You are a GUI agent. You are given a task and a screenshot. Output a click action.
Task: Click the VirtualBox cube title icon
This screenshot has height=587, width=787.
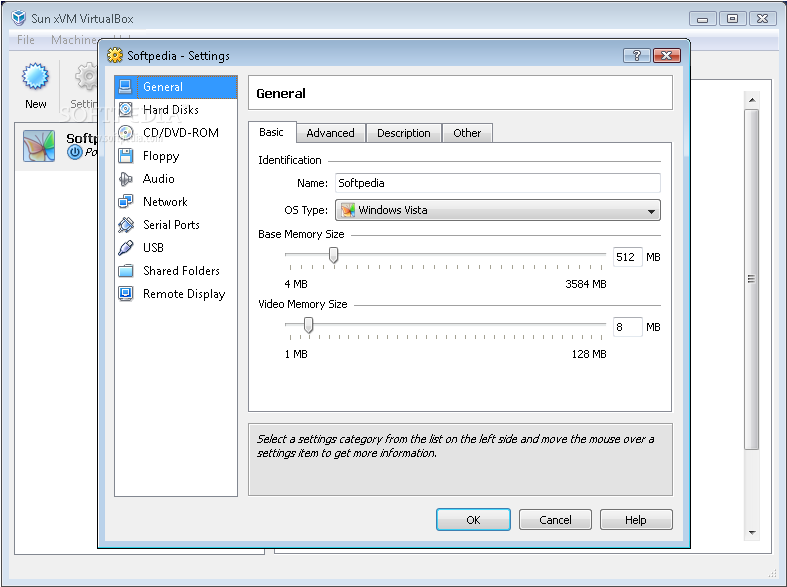point(19,18)
